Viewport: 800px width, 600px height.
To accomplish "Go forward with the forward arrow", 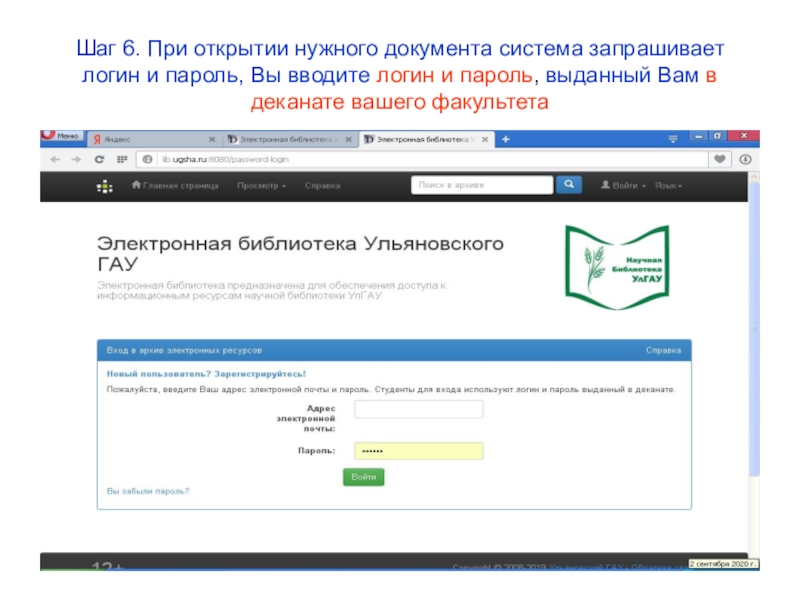I will tap(76, 159).
